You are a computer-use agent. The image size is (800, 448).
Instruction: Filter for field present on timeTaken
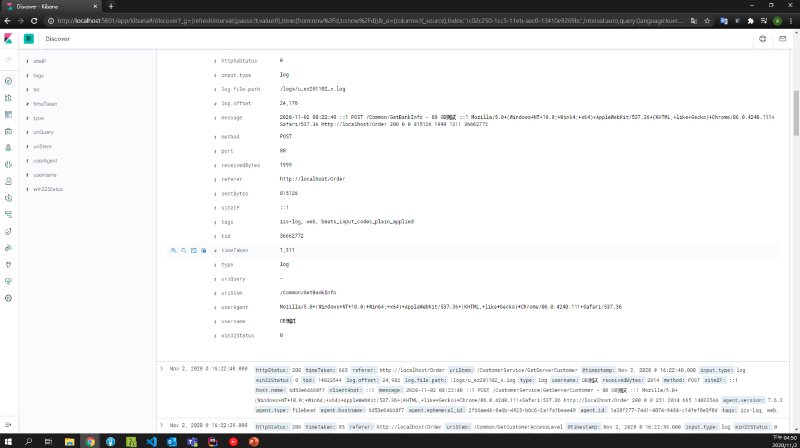[203, 250]
